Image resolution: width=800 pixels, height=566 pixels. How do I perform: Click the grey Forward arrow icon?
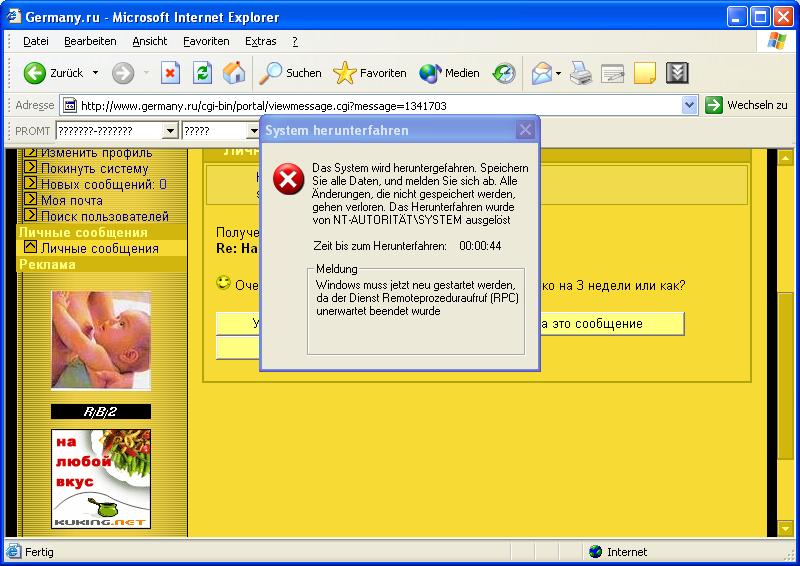coord(123,73)
